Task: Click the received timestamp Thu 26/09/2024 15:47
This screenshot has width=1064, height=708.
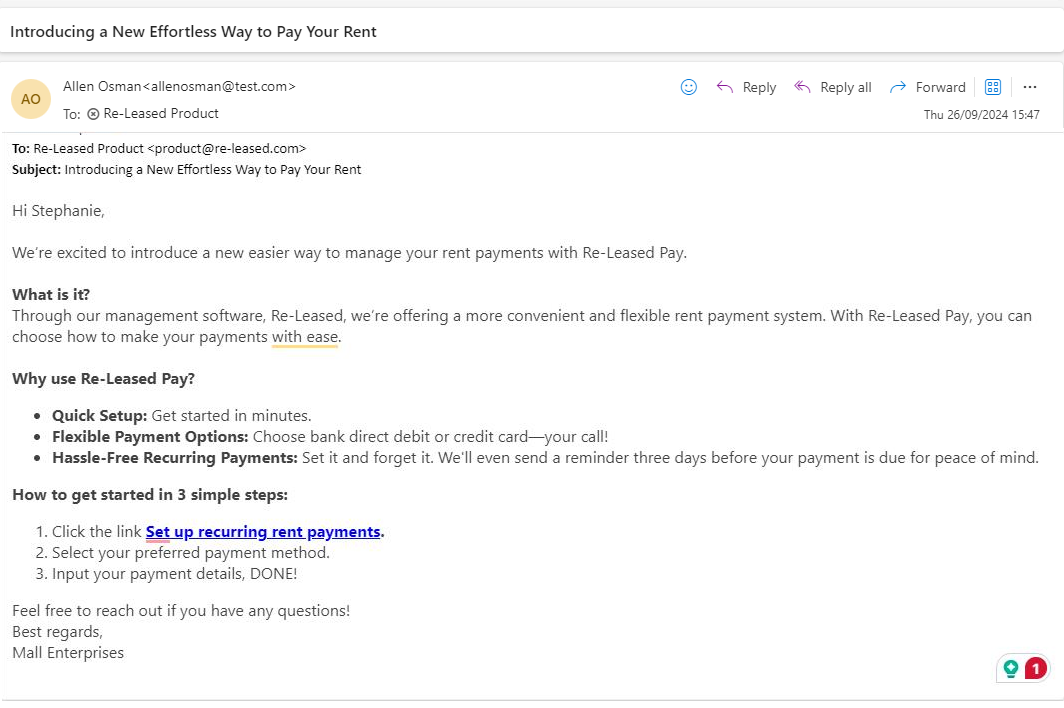Action: pos(982,115)
